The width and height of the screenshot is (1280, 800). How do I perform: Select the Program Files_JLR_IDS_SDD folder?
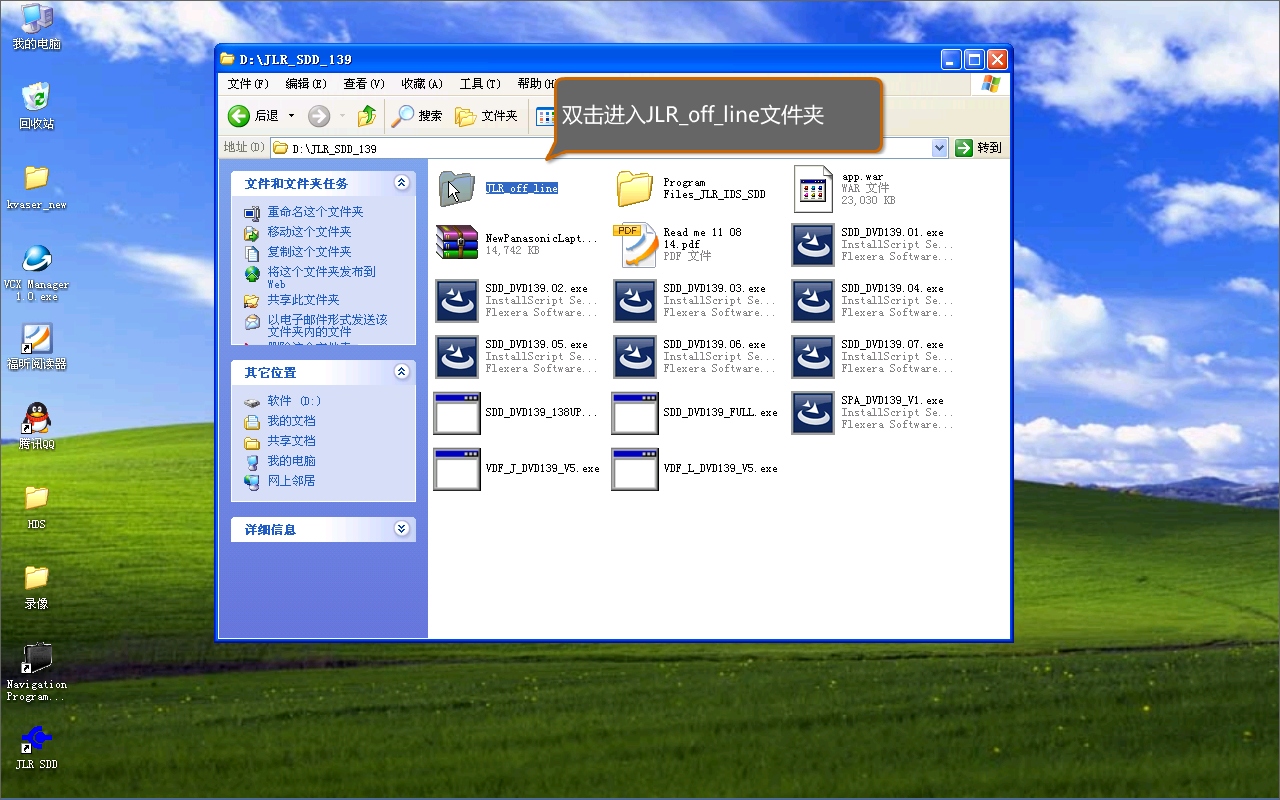(x=634, y=188)
